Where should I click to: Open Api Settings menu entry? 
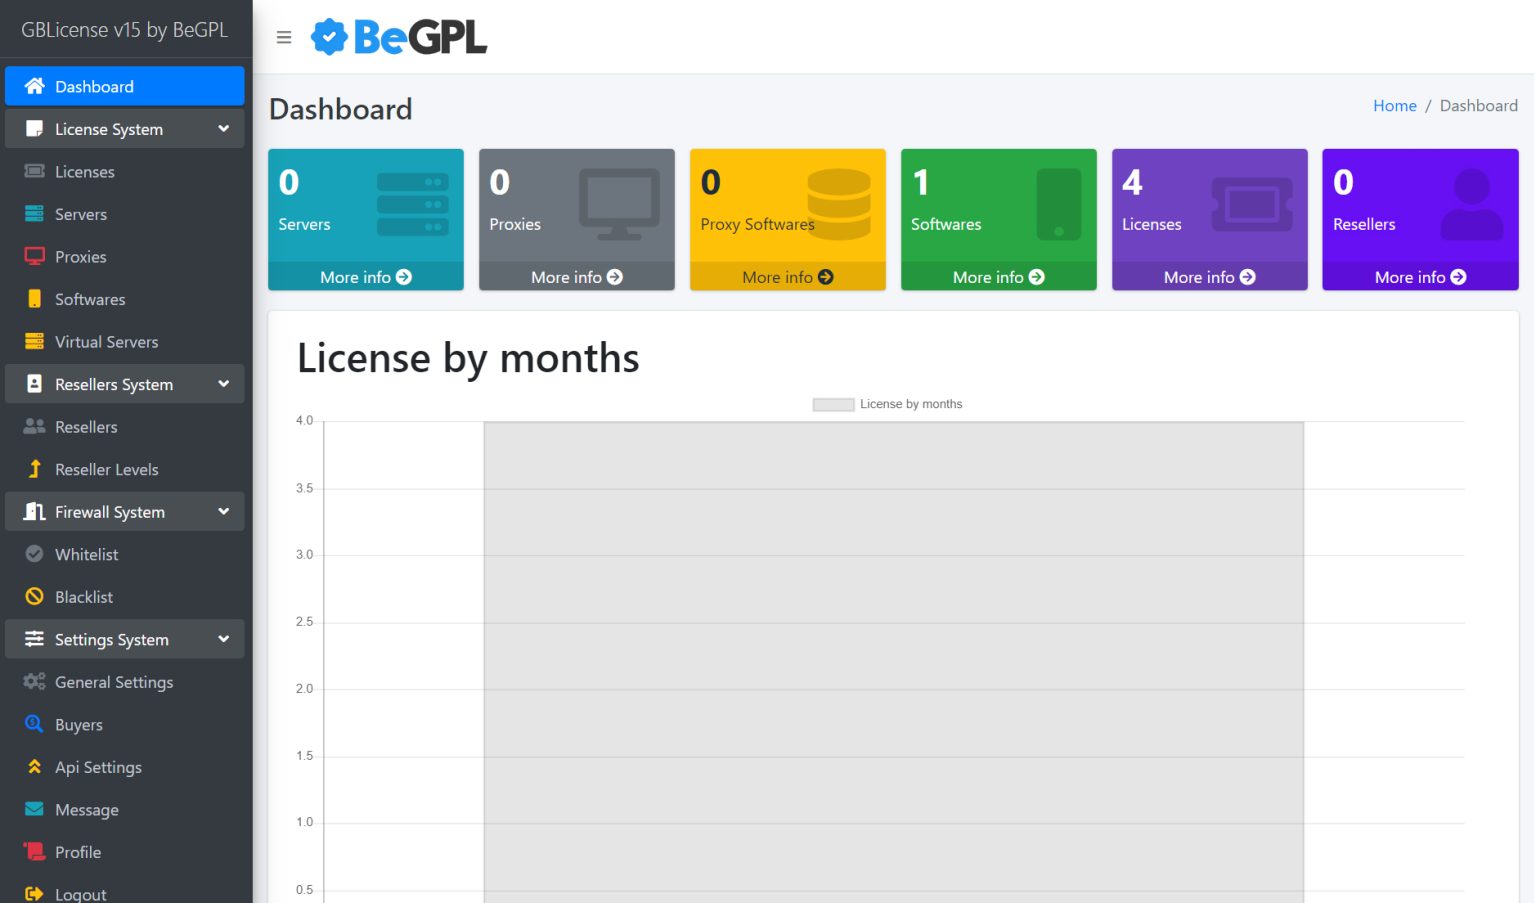tap(97, 767)
